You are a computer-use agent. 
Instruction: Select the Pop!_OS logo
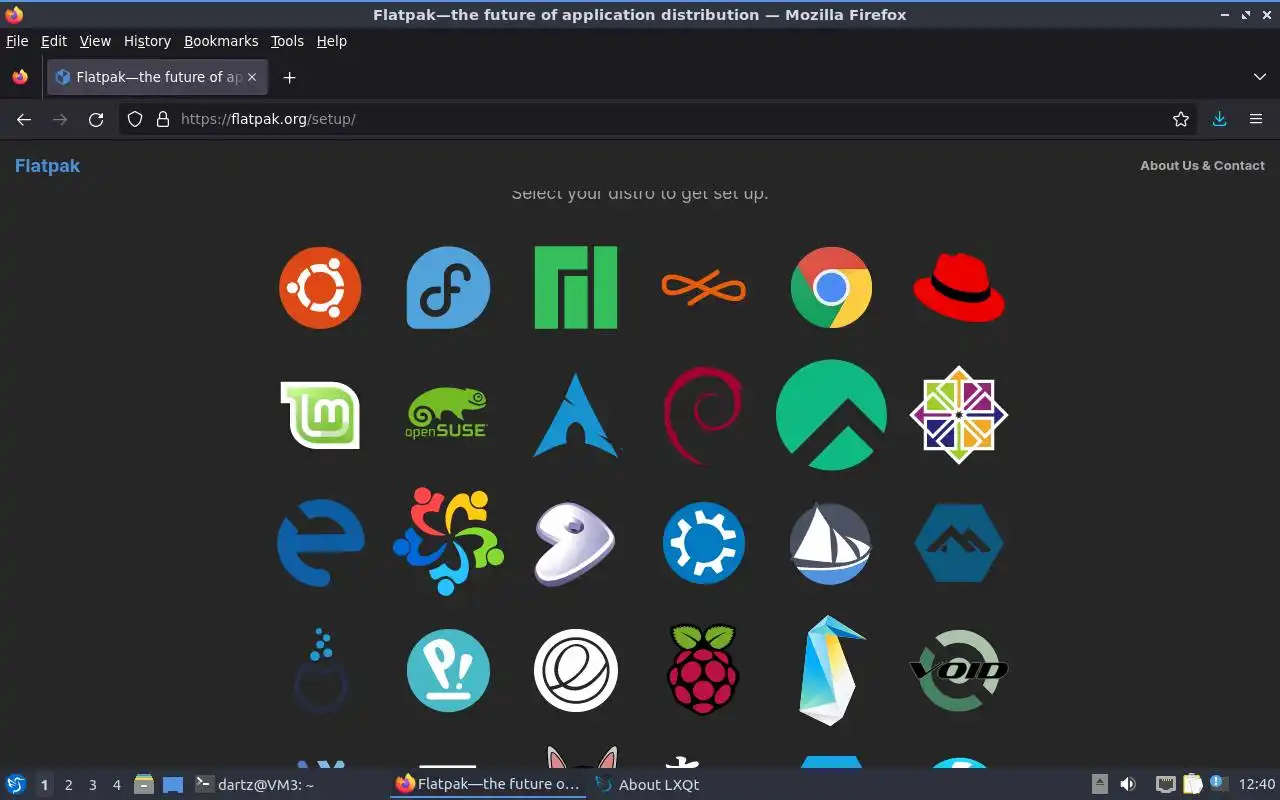point(448,670)
